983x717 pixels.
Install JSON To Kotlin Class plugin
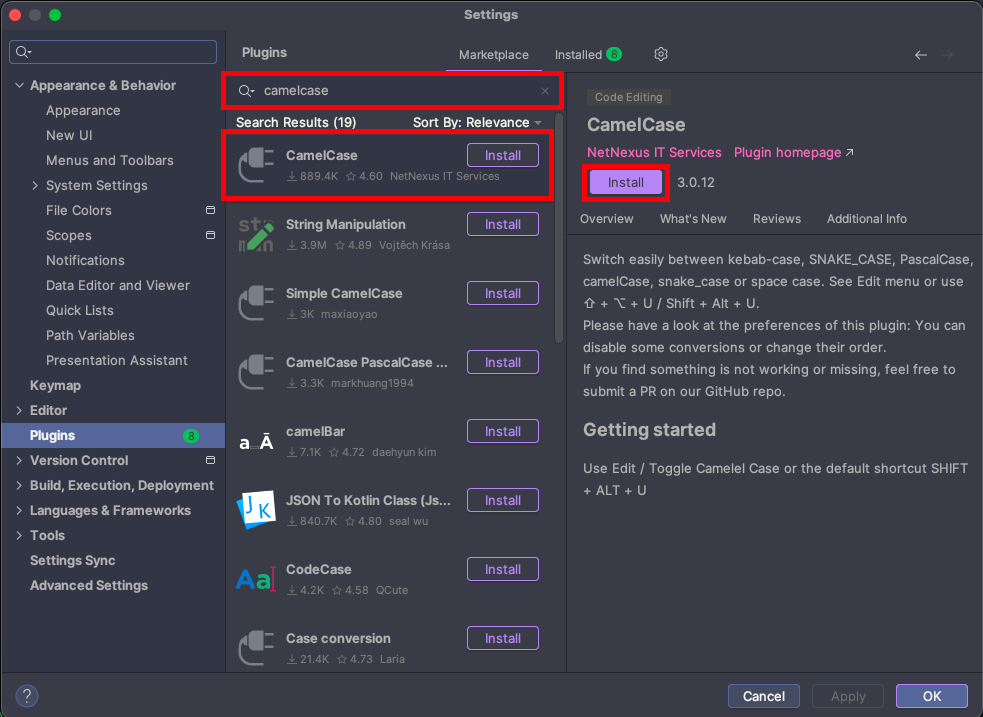[x=503, y=500]
